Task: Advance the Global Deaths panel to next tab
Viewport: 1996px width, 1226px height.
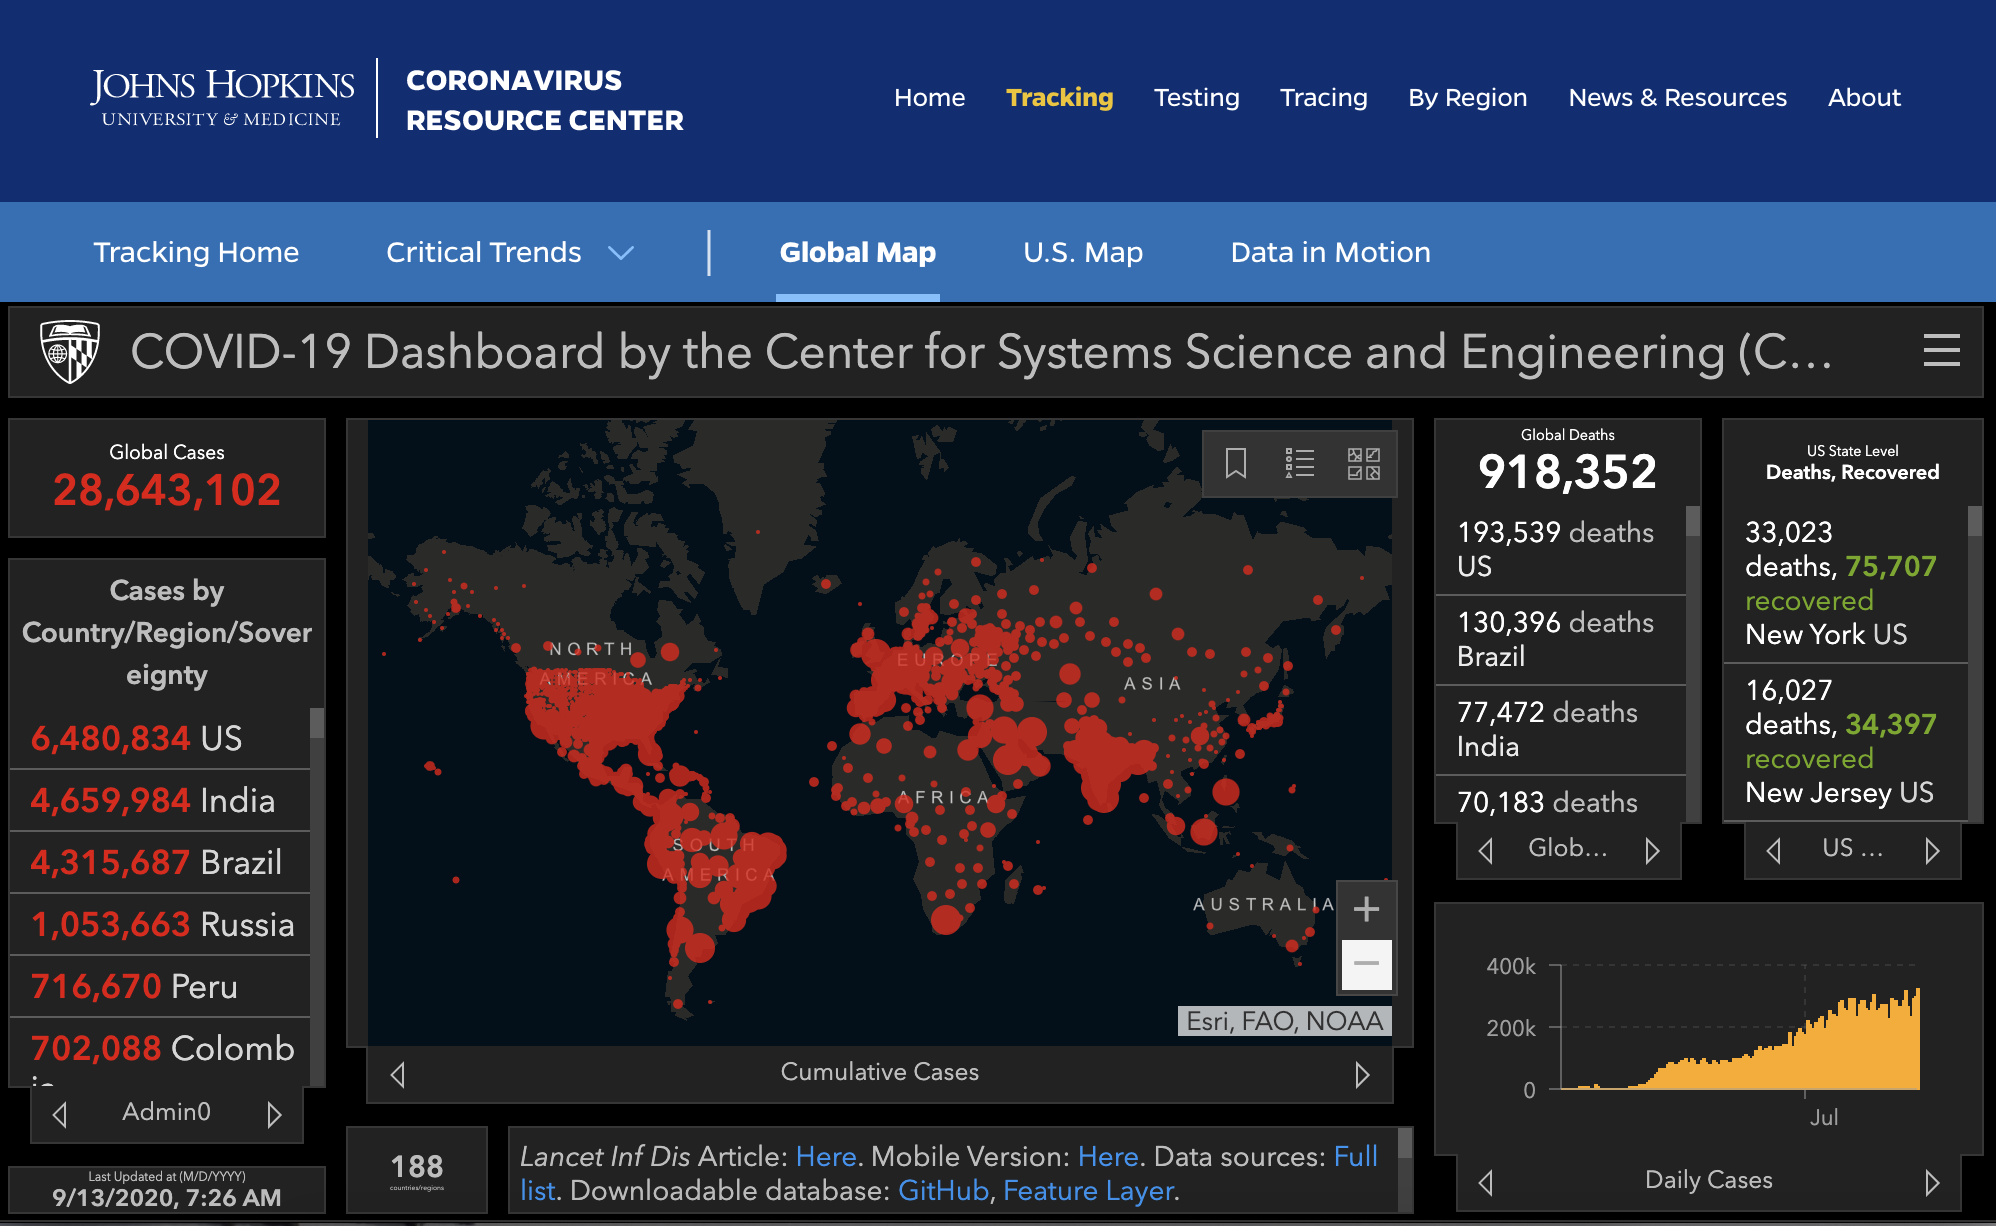Action: [1652, 851]
